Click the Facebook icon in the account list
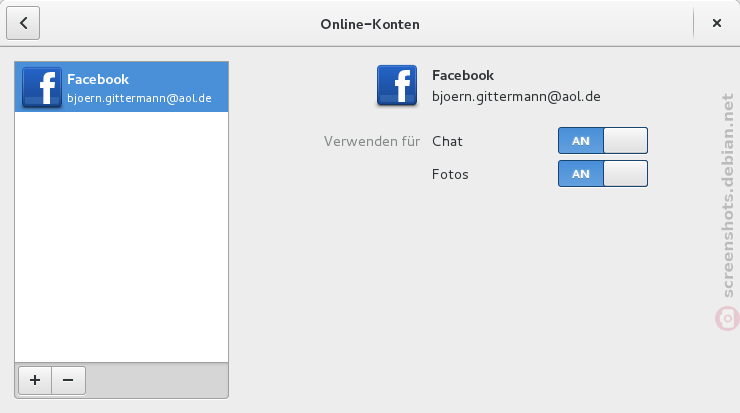The width and height of the screenshot is (740, 413). pyautogui.click(x=42, y=87)
